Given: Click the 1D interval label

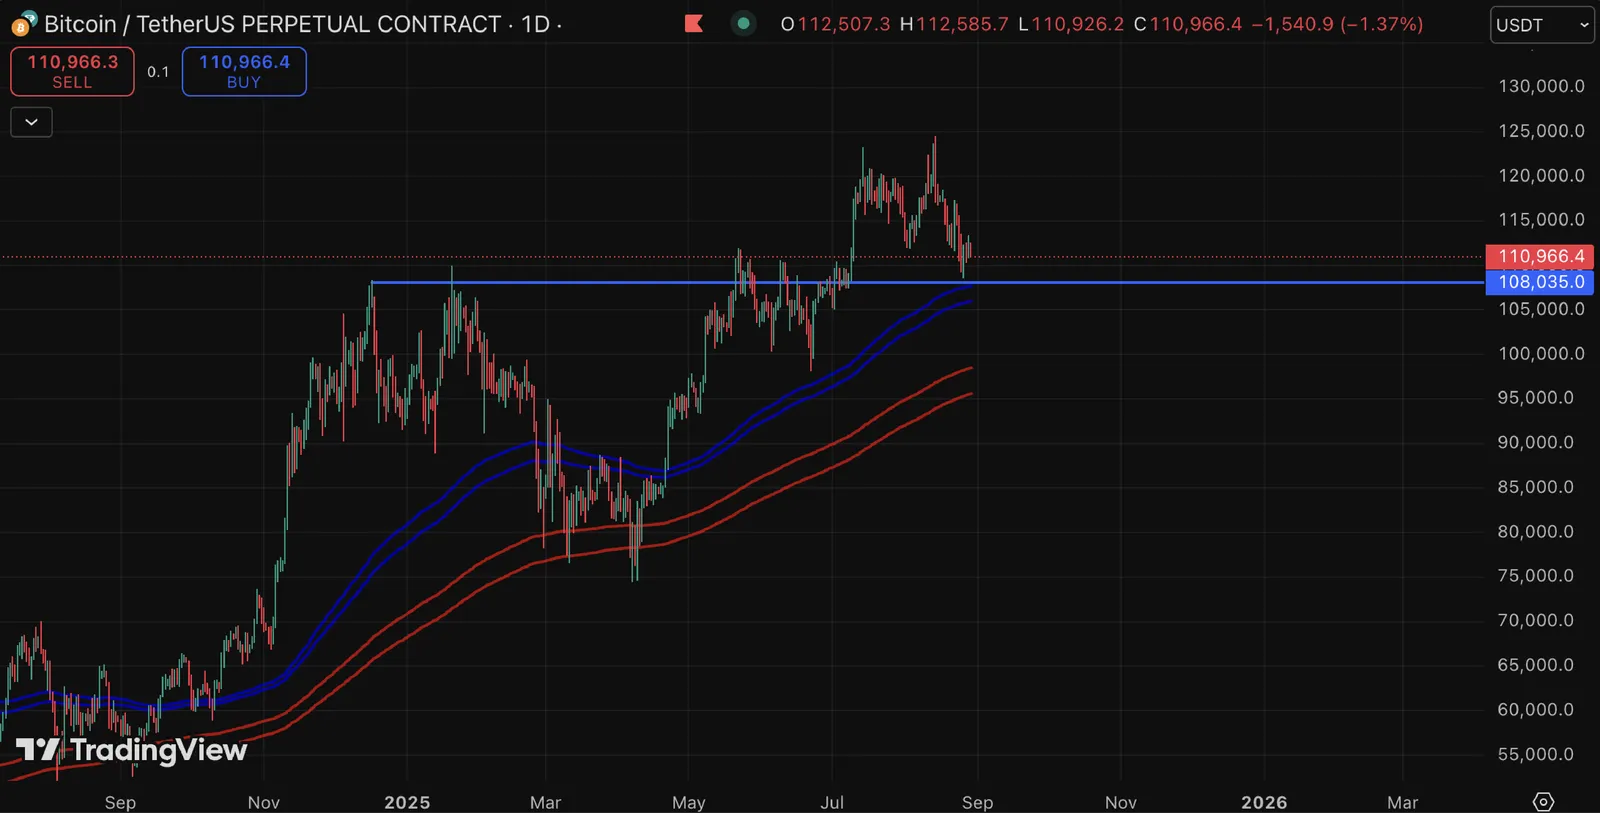Looking at the screenshot, I should point(535,24).
